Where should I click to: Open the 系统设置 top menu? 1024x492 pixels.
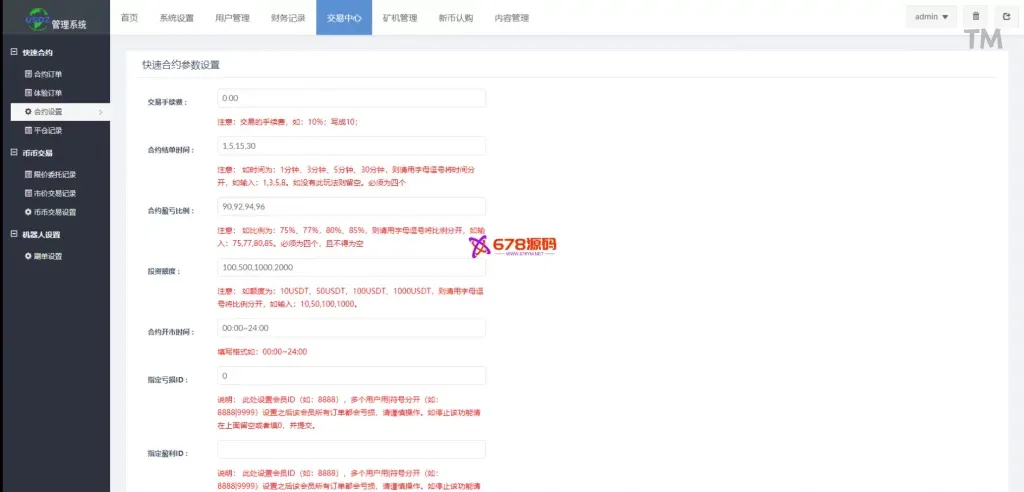[x=176, y=18]
